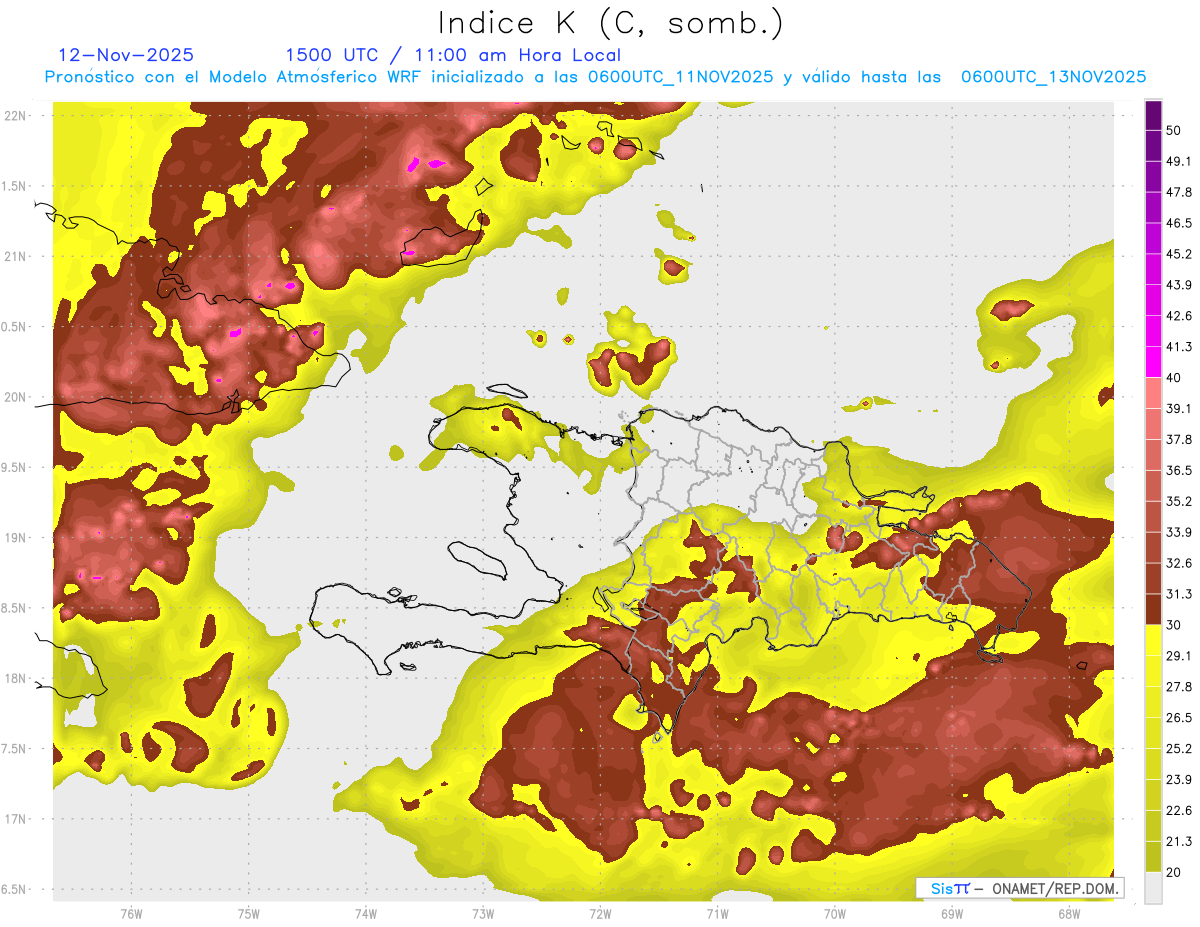
Task: Click the latitude axis label "20N"
Action: point(17,397)
